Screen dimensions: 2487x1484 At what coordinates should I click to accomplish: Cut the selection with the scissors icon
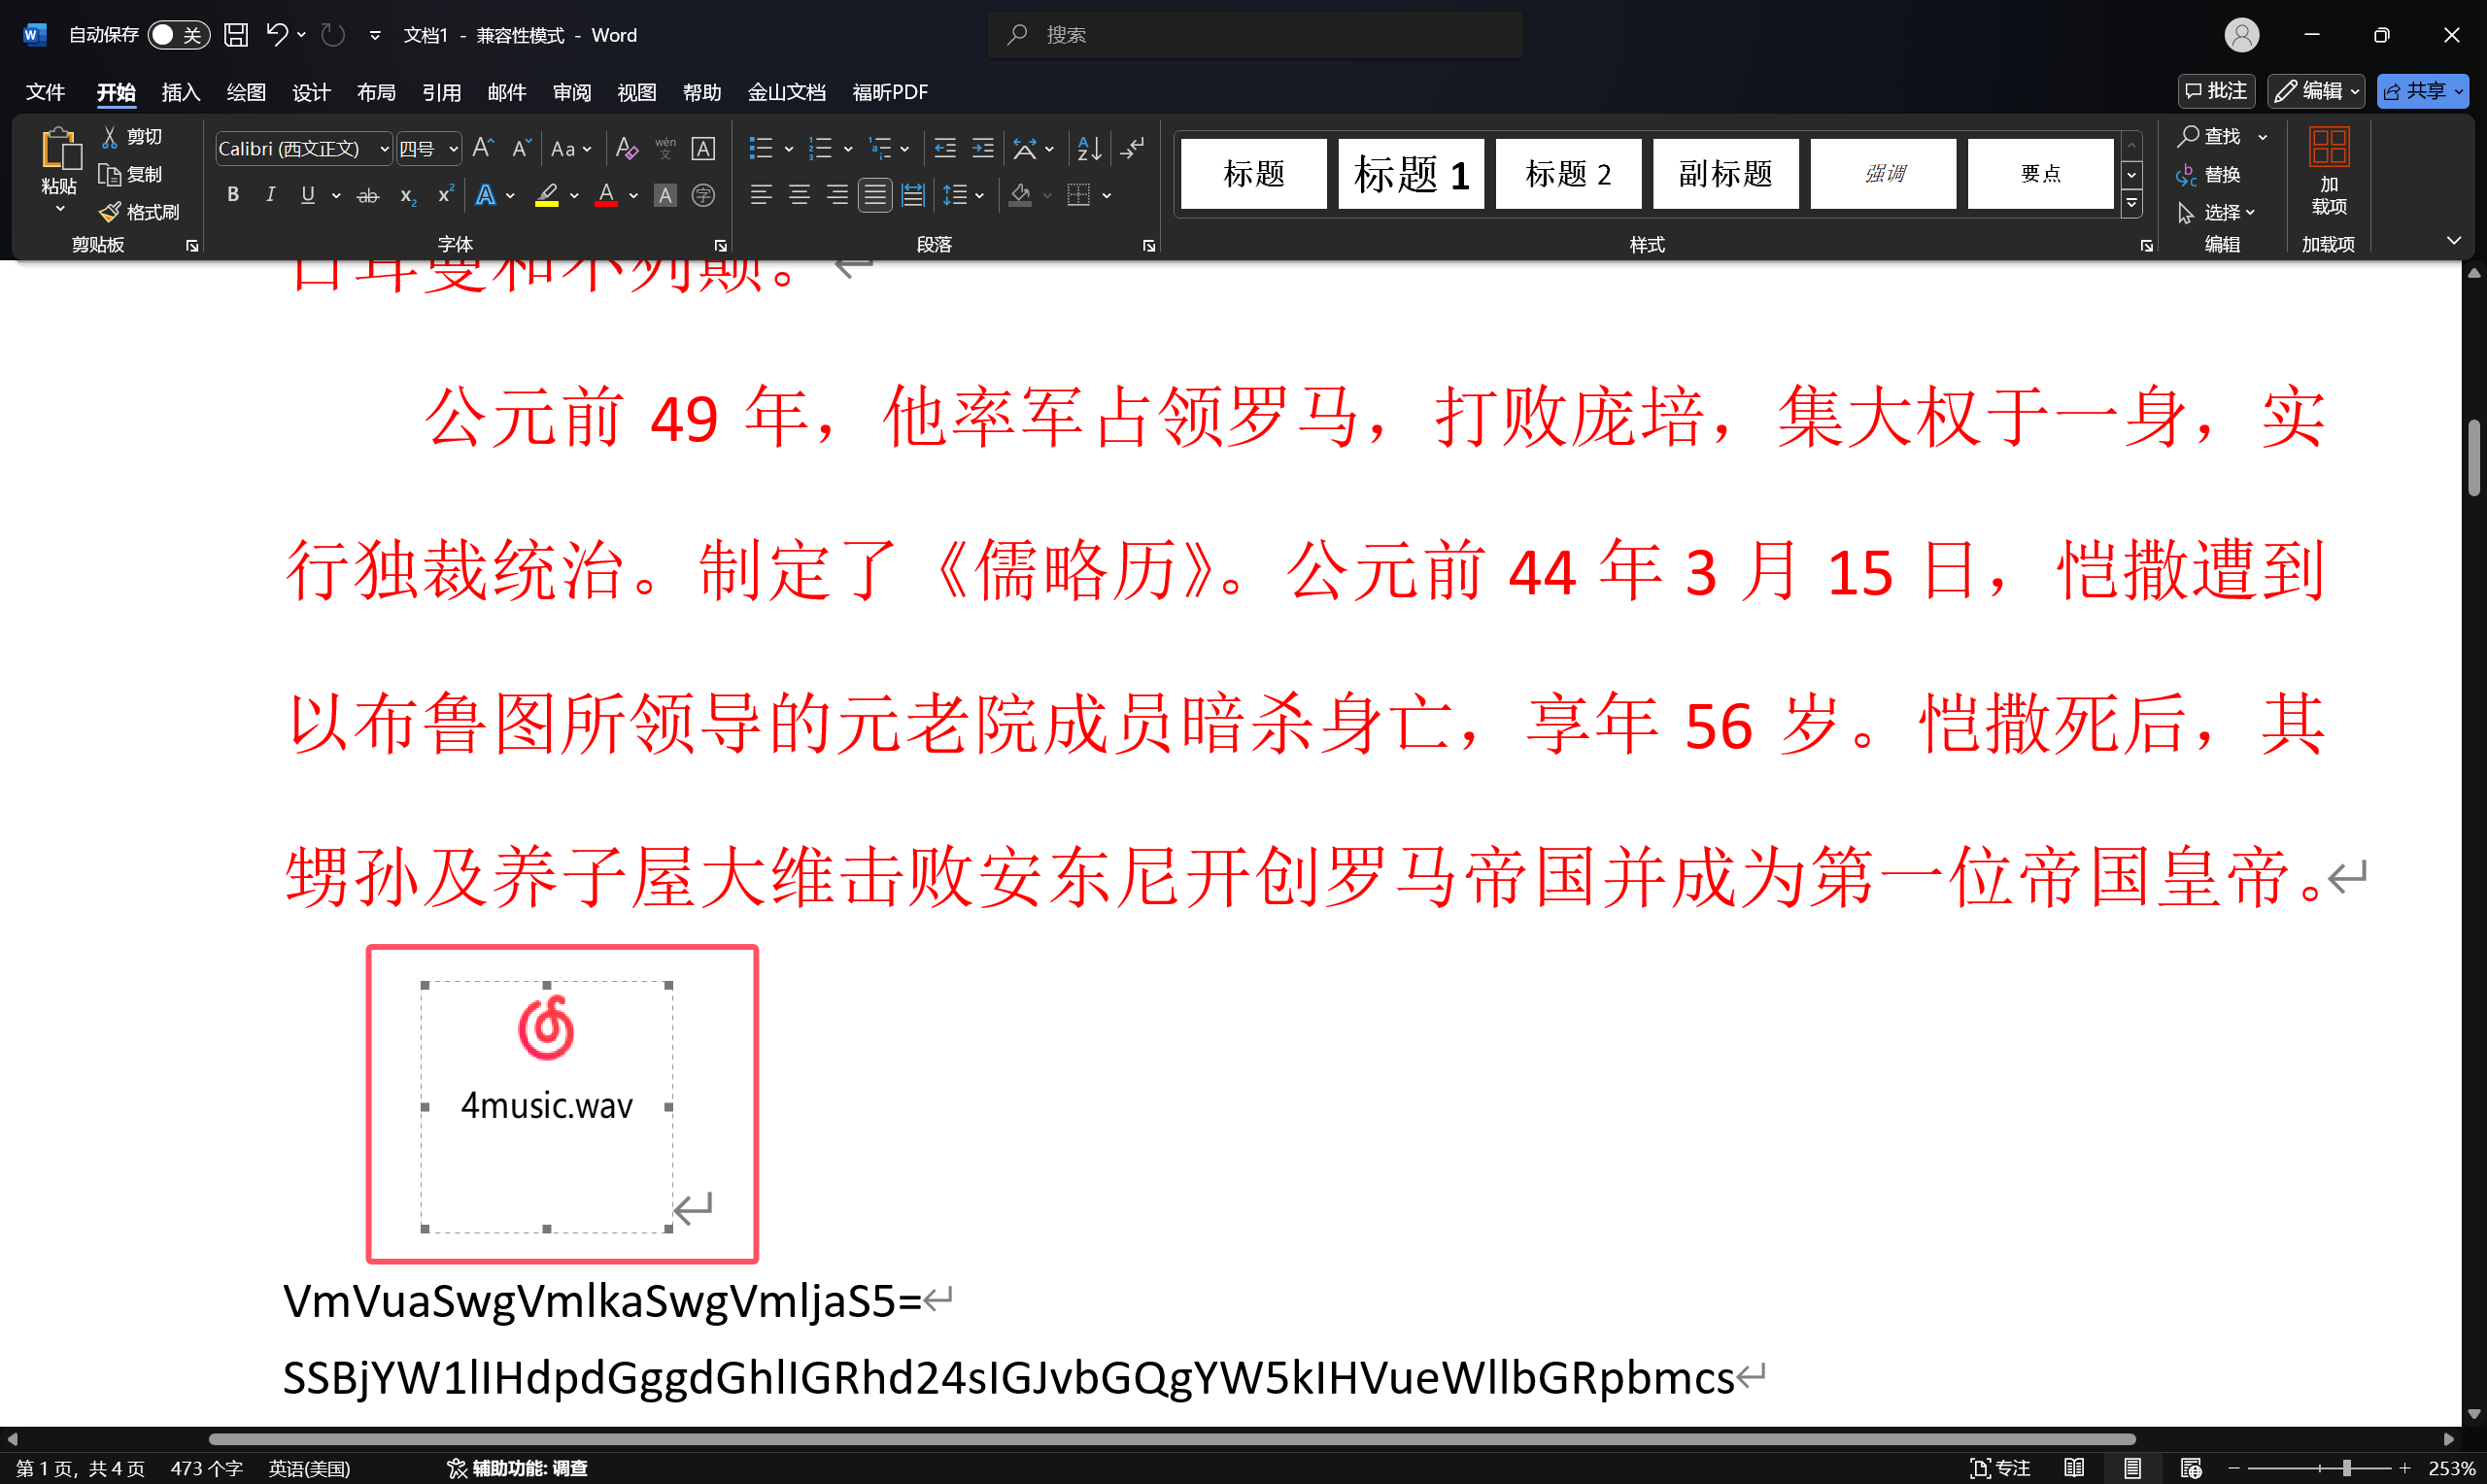click(x=131, y=136)
